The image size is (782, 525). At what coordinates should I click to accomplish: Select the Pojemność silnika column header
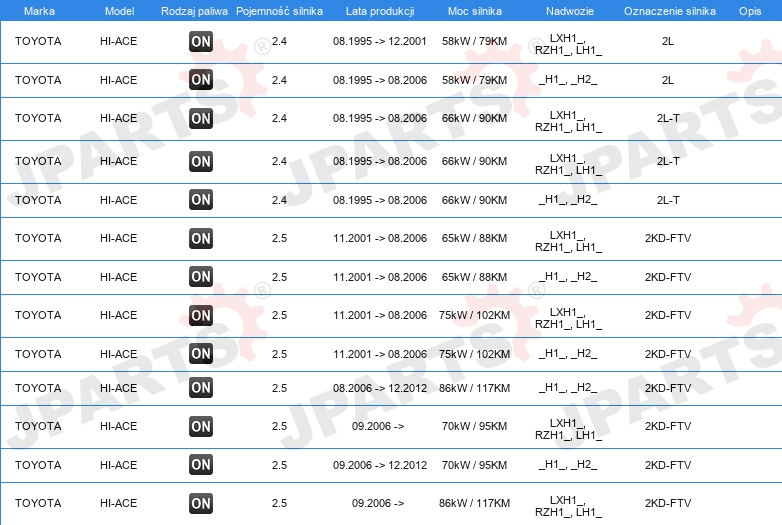pos(279,11)
